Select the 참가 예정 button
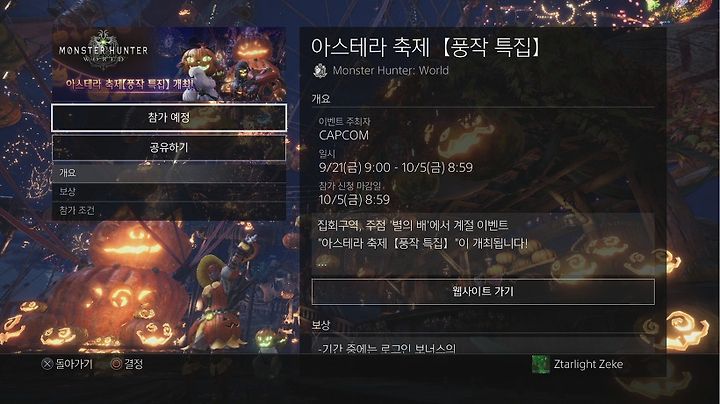Viewport: 720px width, 404px height. 169,118
